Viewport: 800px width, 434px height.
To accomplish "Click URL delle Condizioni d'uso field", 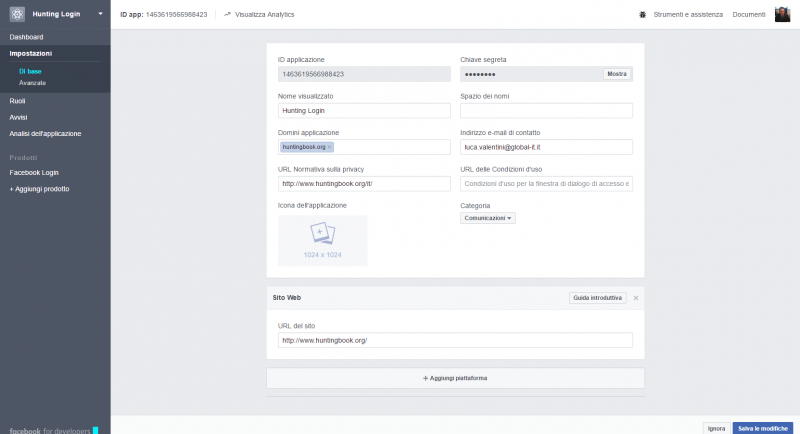I will (546, 184).
